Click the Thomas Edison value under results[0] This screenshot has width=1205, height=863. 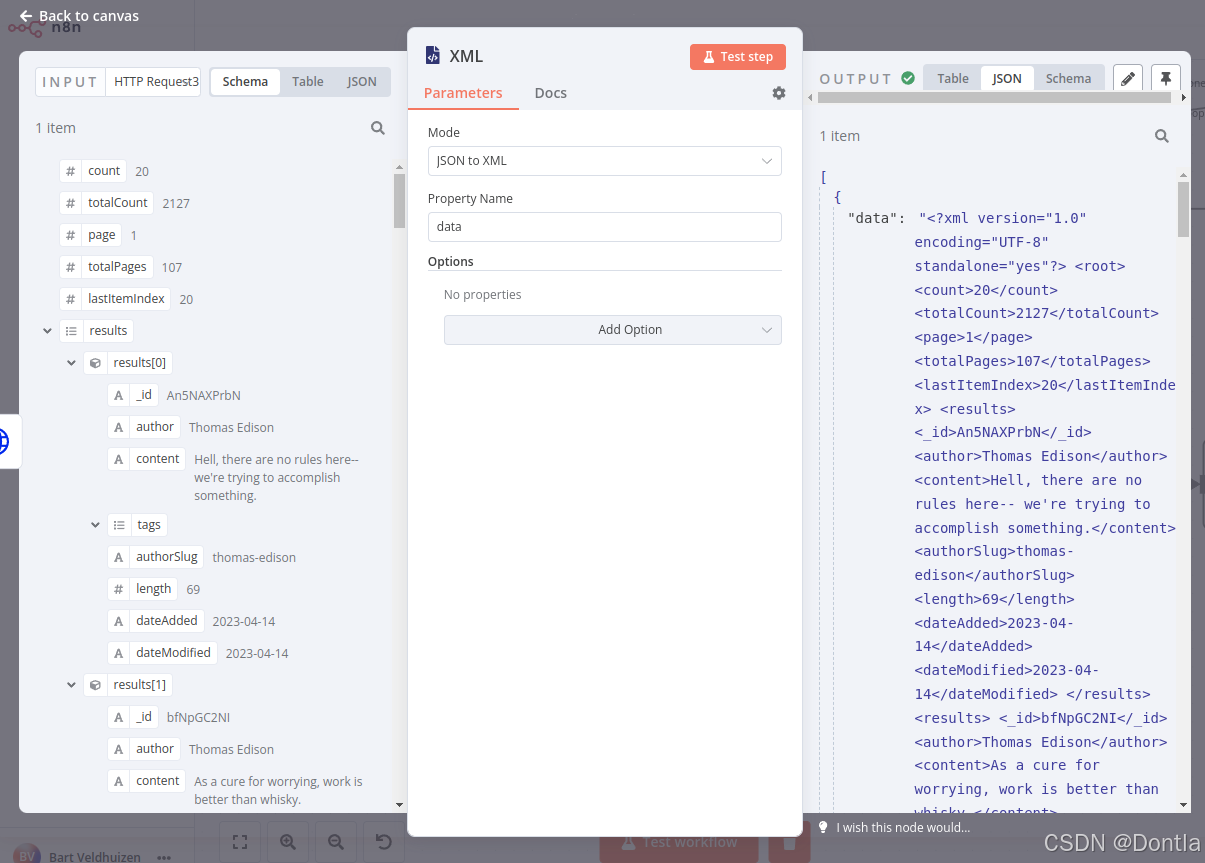pyautogui.click(x=231, y=427)
